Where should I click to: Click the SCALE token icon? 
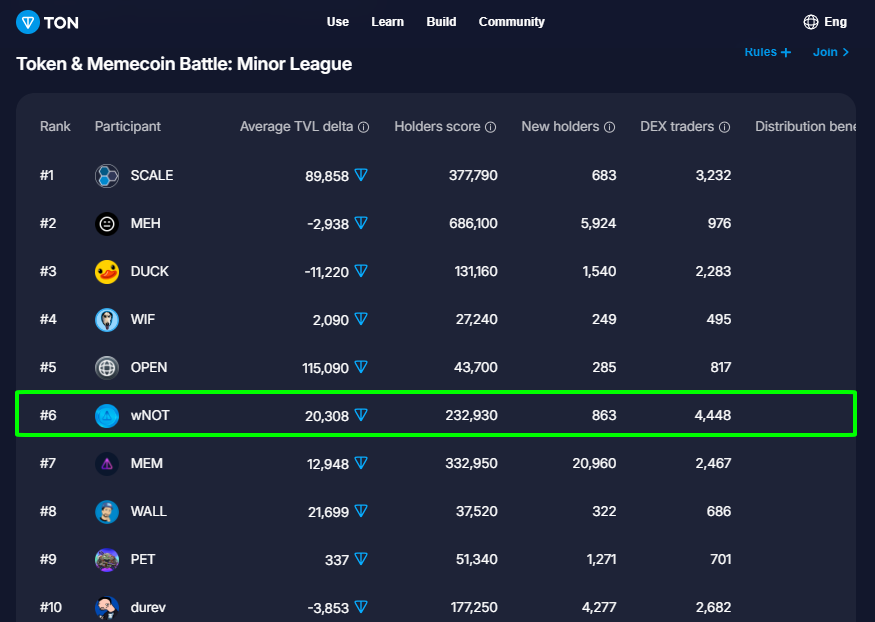(107, 176)
